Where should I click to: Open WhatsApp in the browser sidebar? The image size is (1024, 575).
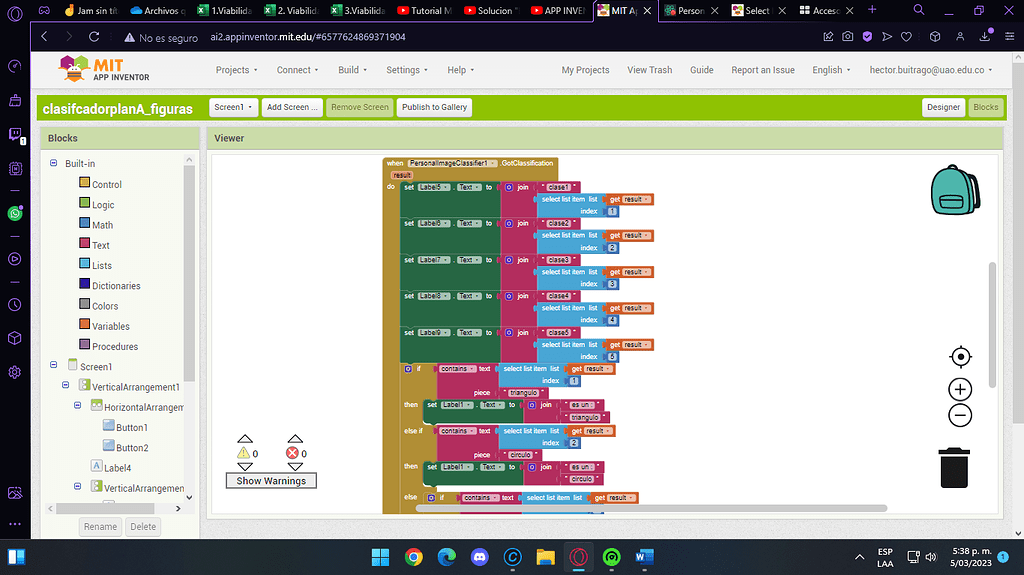15,213
